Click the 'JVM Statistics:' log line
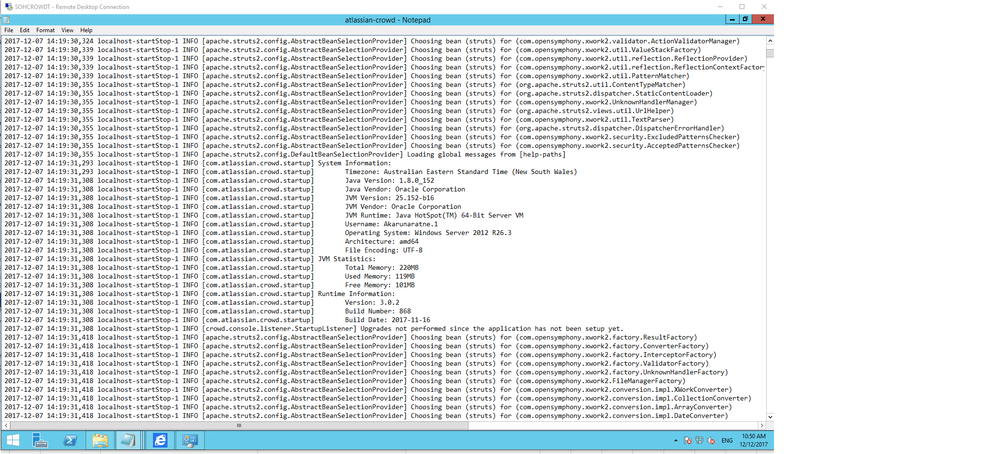The width and height of the screenshot is (999, 454). 346,259
